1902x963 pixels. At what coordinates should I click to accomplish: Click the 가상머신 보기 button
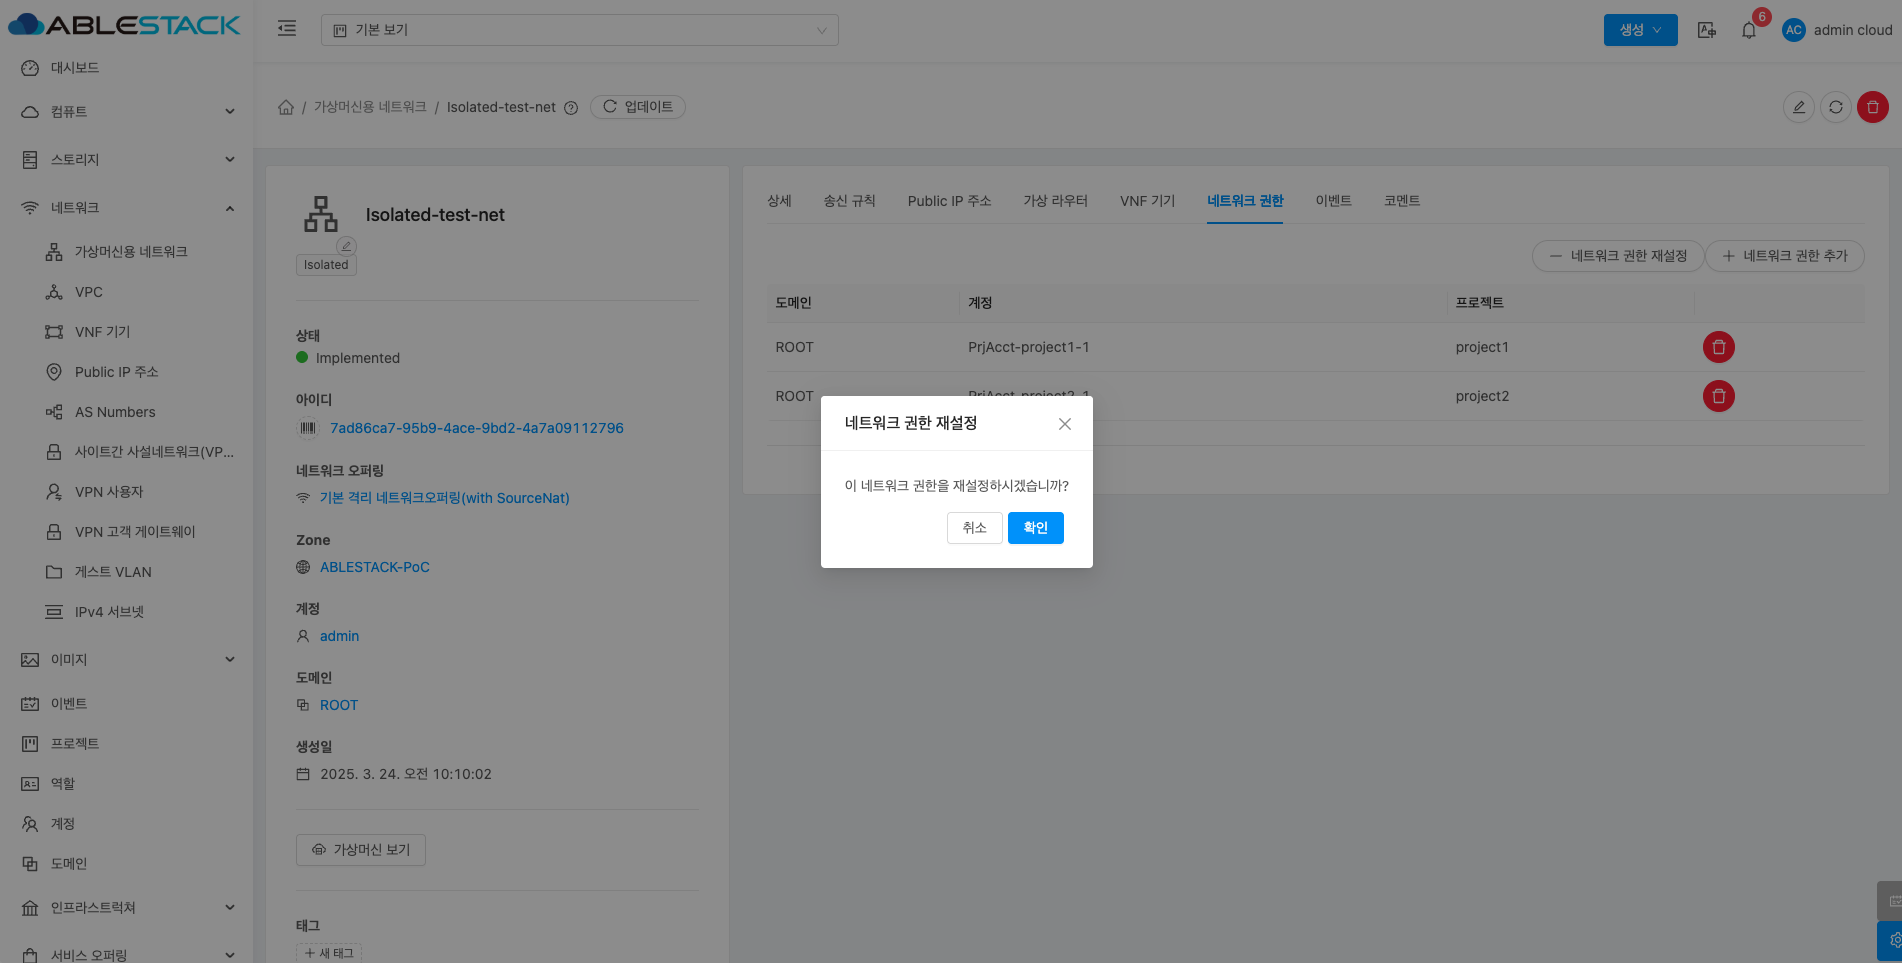coord(361,850)
